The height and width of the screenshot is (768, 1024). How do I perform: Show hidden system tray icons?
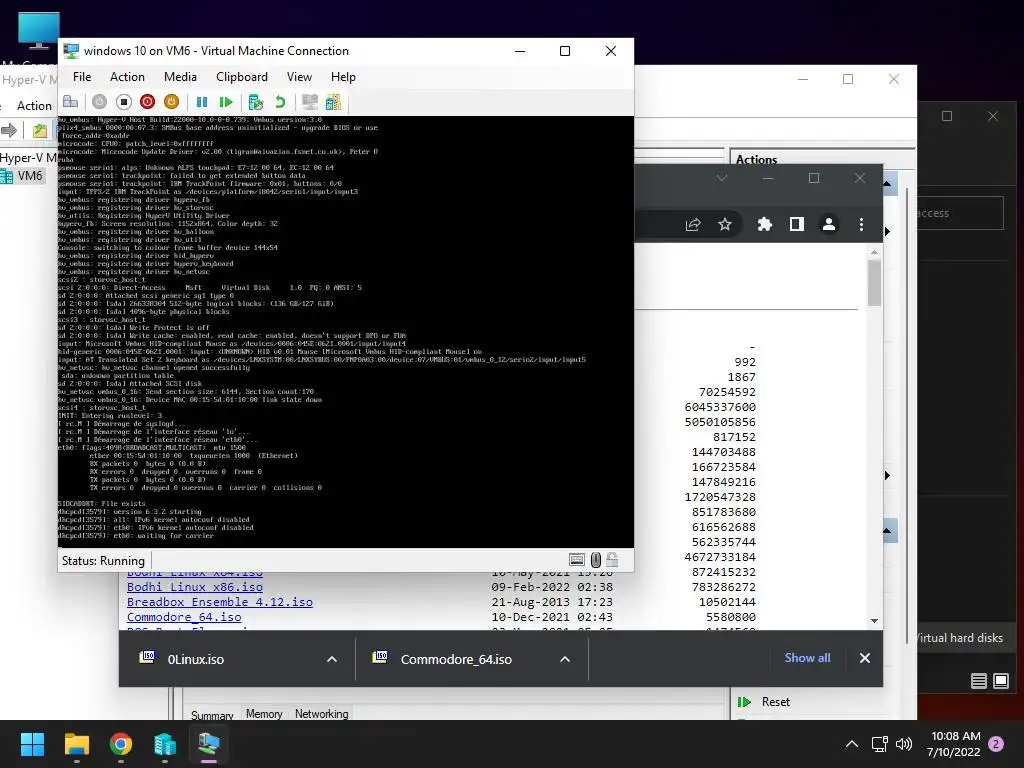(x=852, y=744)
